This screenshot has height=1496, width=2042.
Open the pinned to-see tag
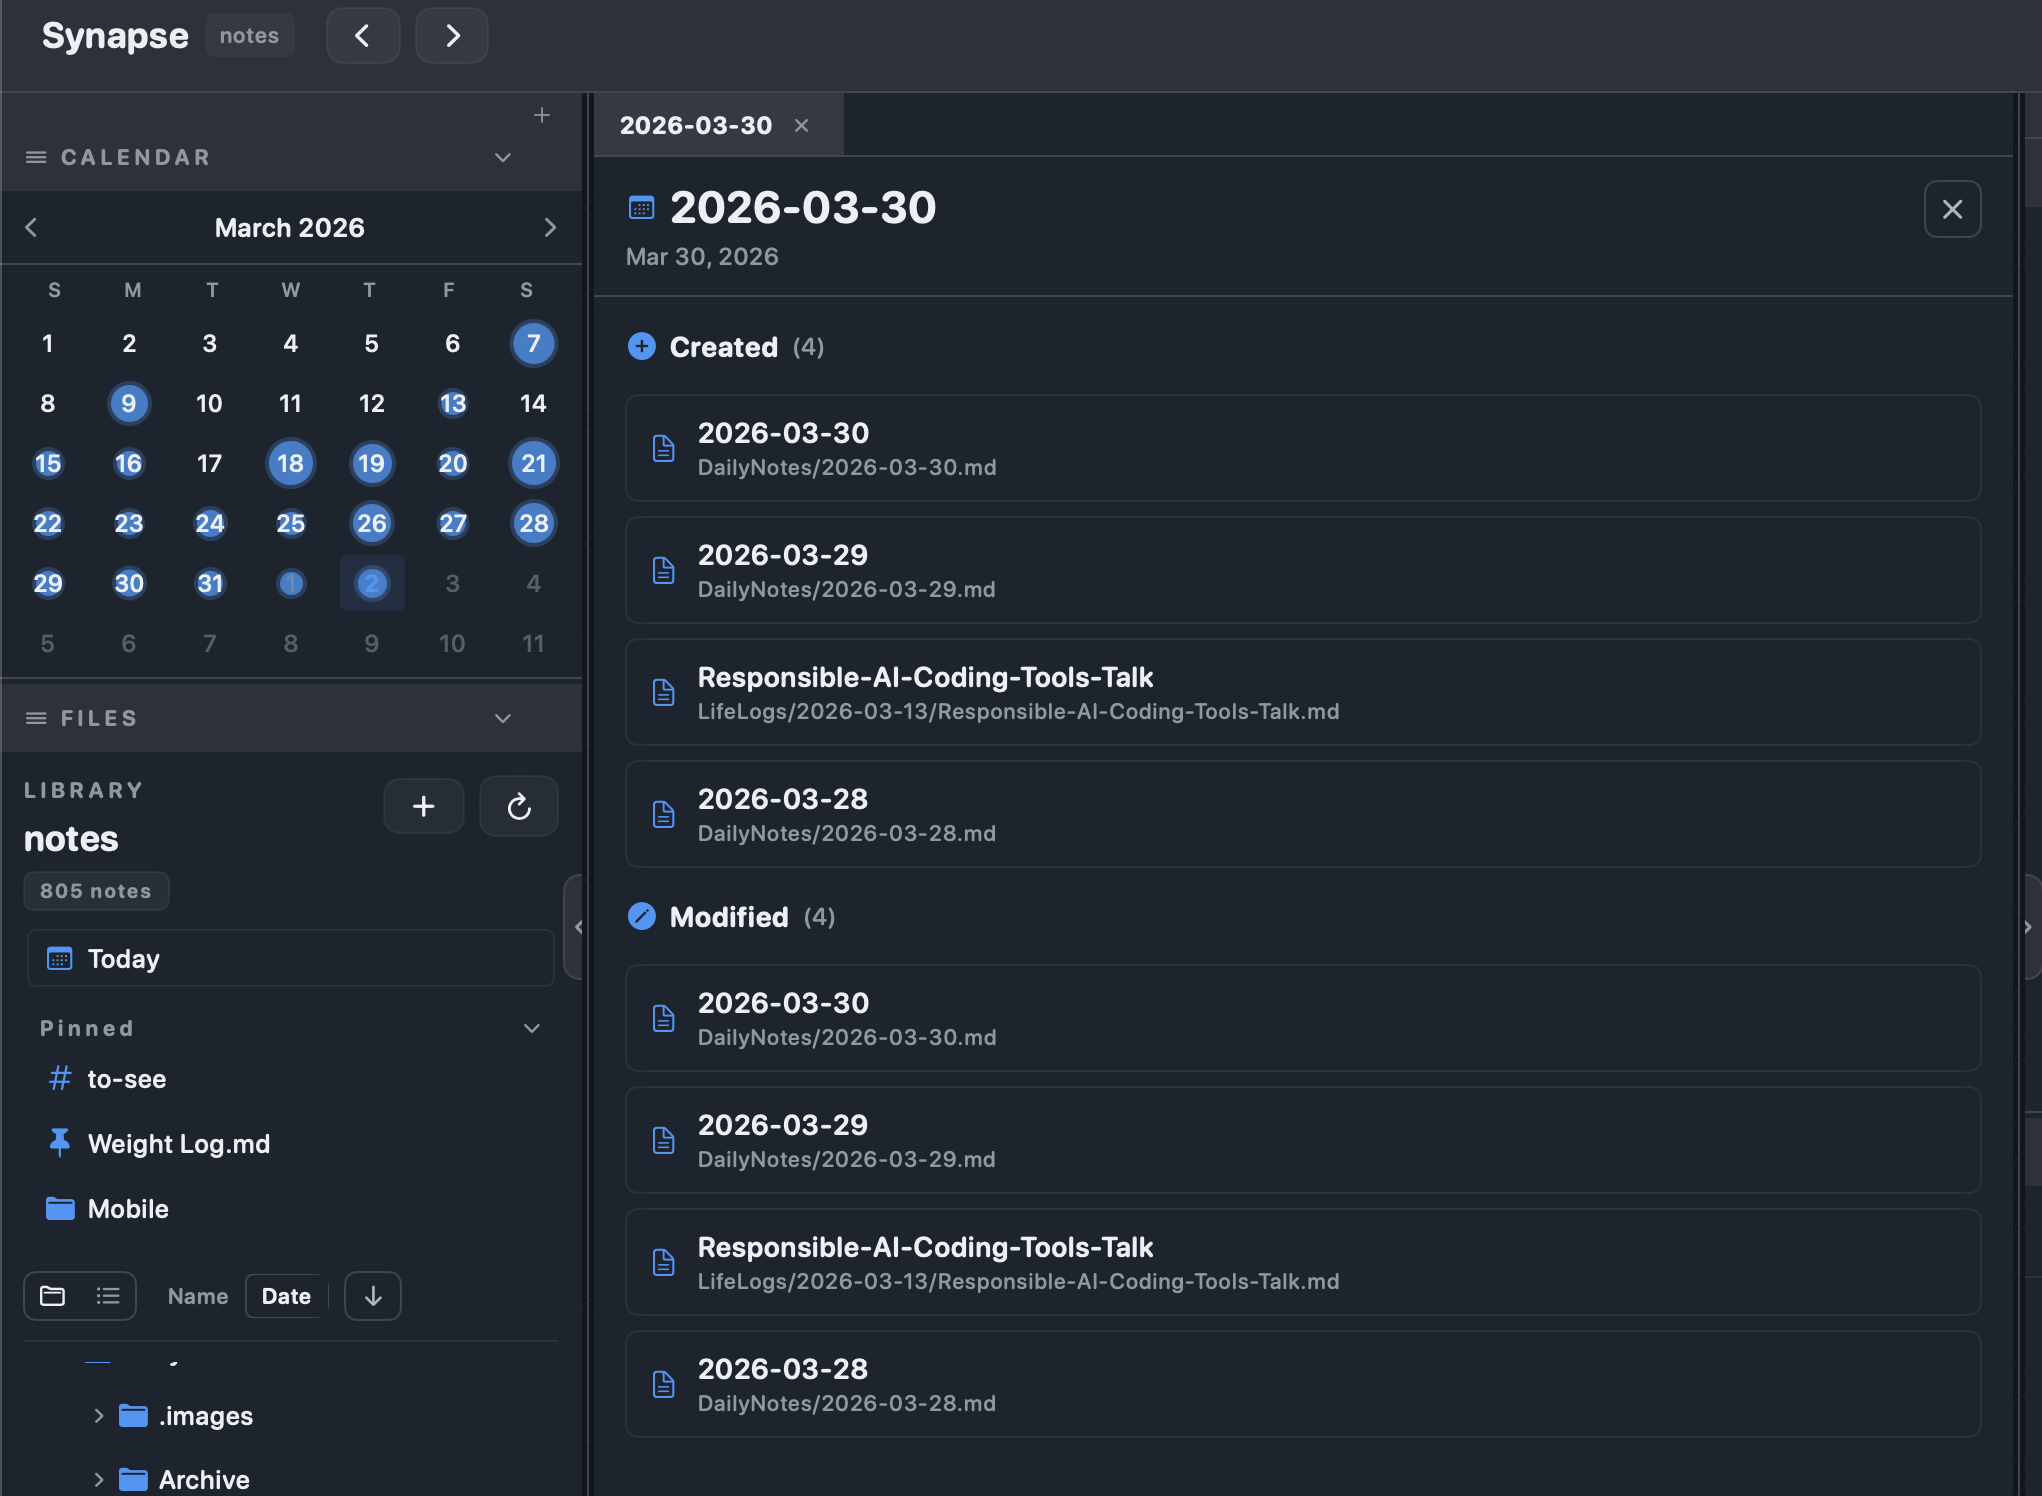click(126, 1079)
